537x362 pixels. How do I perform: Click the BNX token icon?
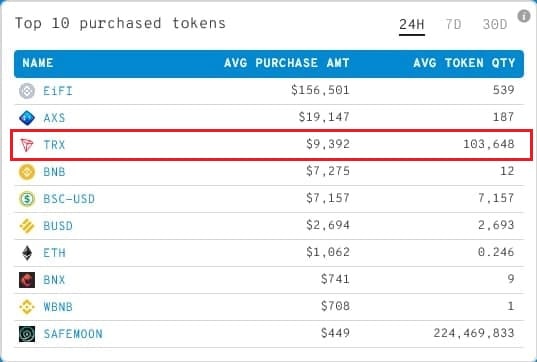pyautogui.click(x=27, y=280)
